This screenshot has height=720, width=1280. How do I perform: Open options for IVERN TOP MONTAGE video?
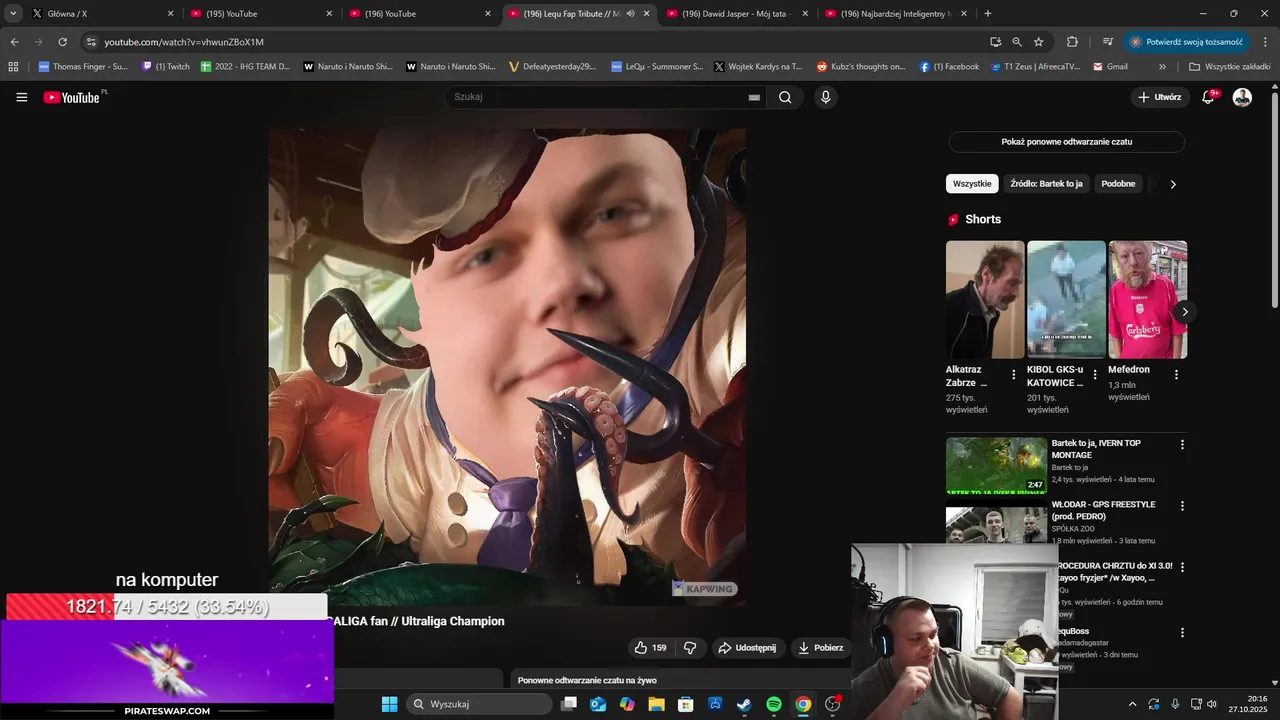tap(1182, 445)
